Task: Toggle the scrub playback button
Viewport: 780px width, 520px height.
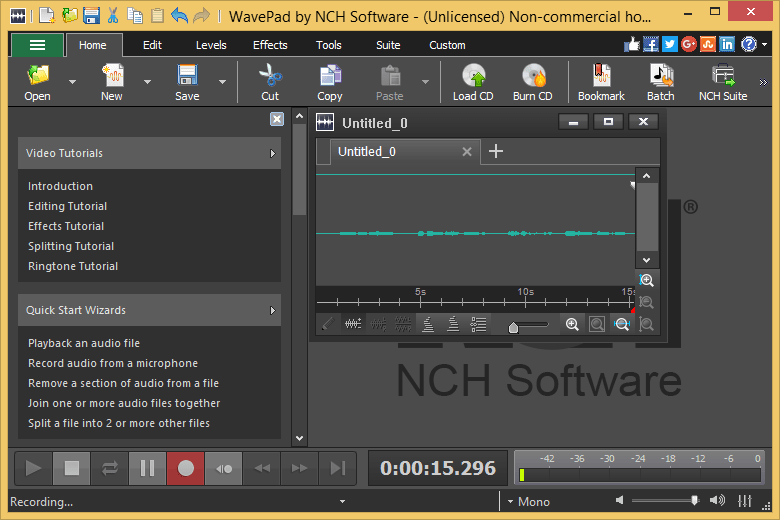Action: coord(224,468)
